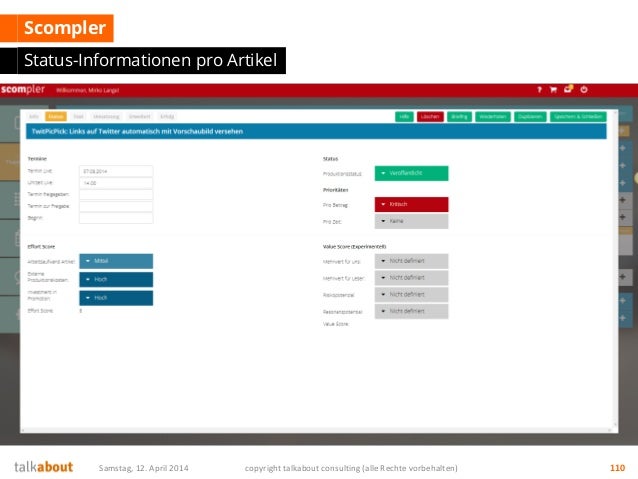Click the Termin Live date field
The width and height of the screenshot is (638, 479).
click(116, 171)
